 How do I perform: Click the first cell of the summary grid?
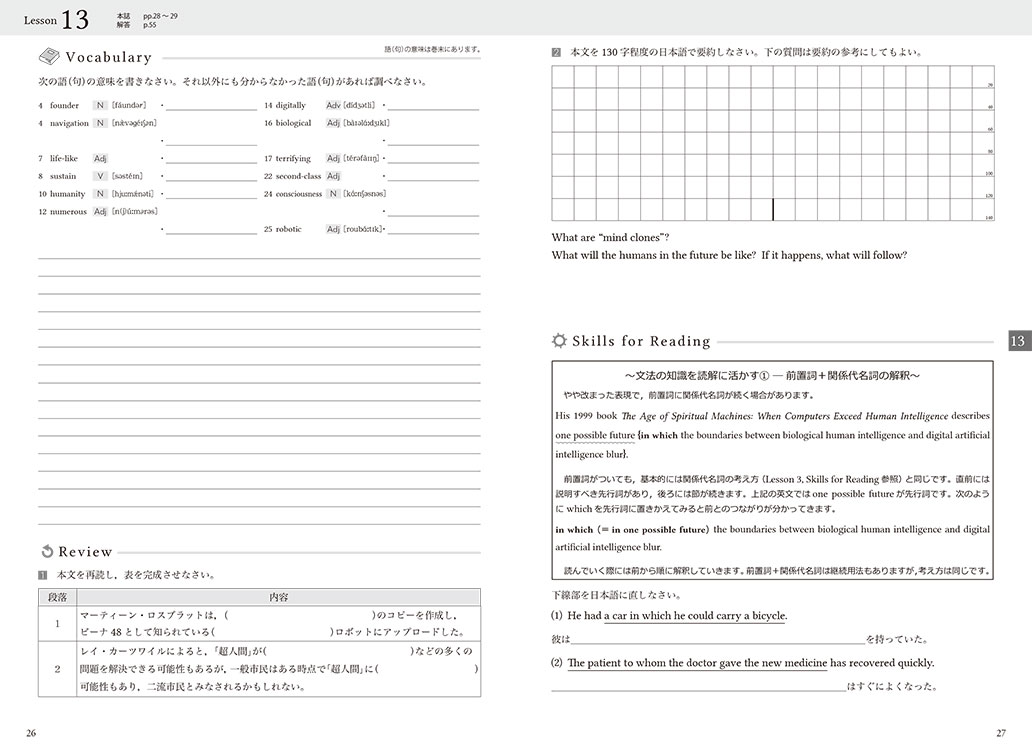click(562, 77)
